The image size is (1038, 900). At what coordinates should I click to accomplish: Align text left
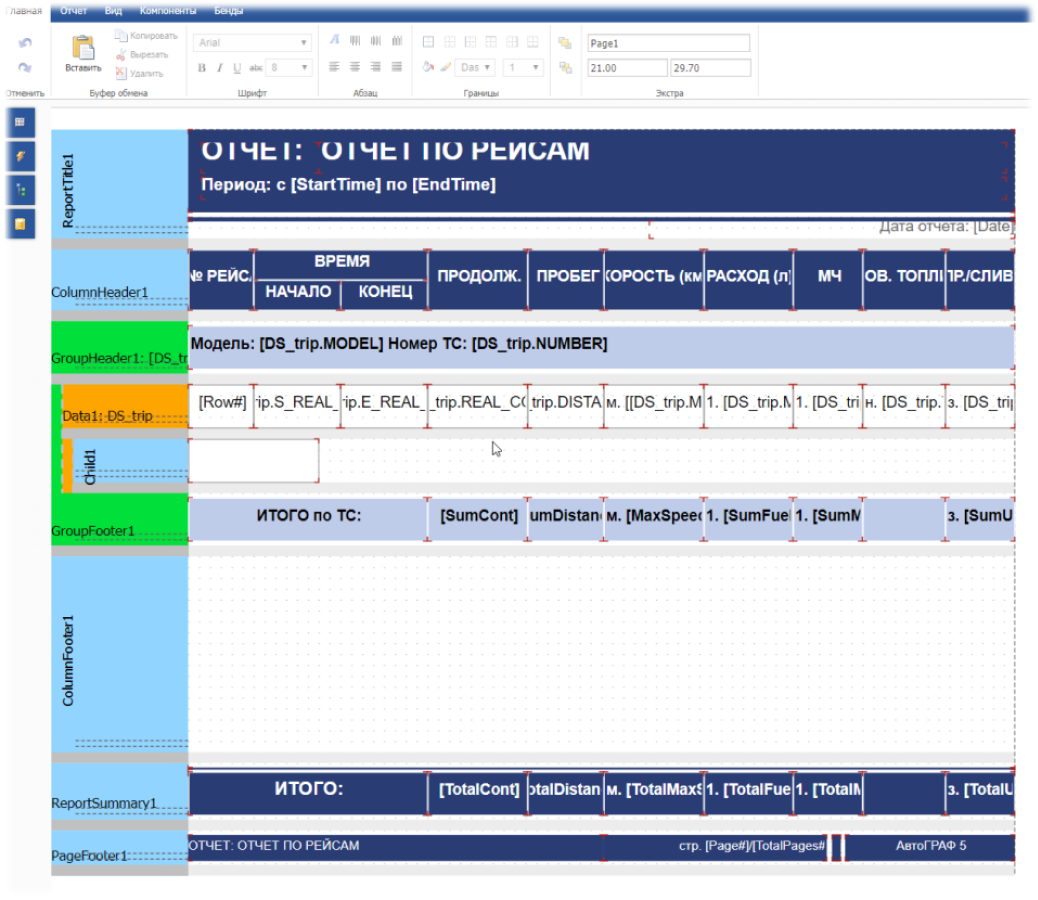tap(334, 67)
